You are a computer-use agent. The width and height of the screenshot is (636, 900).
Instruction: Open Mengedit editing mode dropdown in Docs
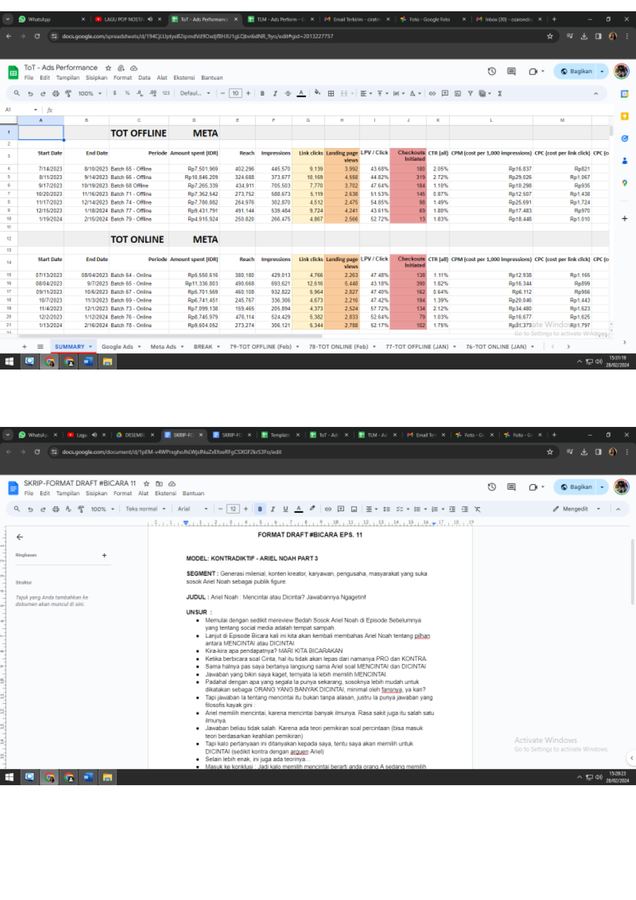coord(576,509)
